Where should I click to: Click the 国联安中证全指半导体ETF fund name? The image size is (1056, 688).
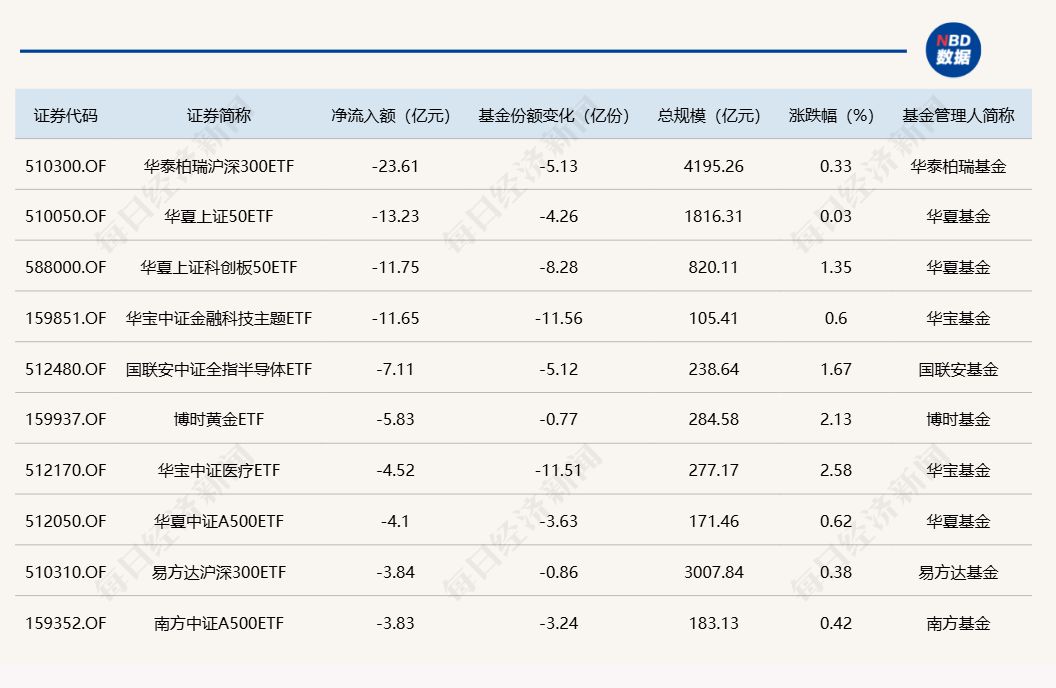point(219,369)
